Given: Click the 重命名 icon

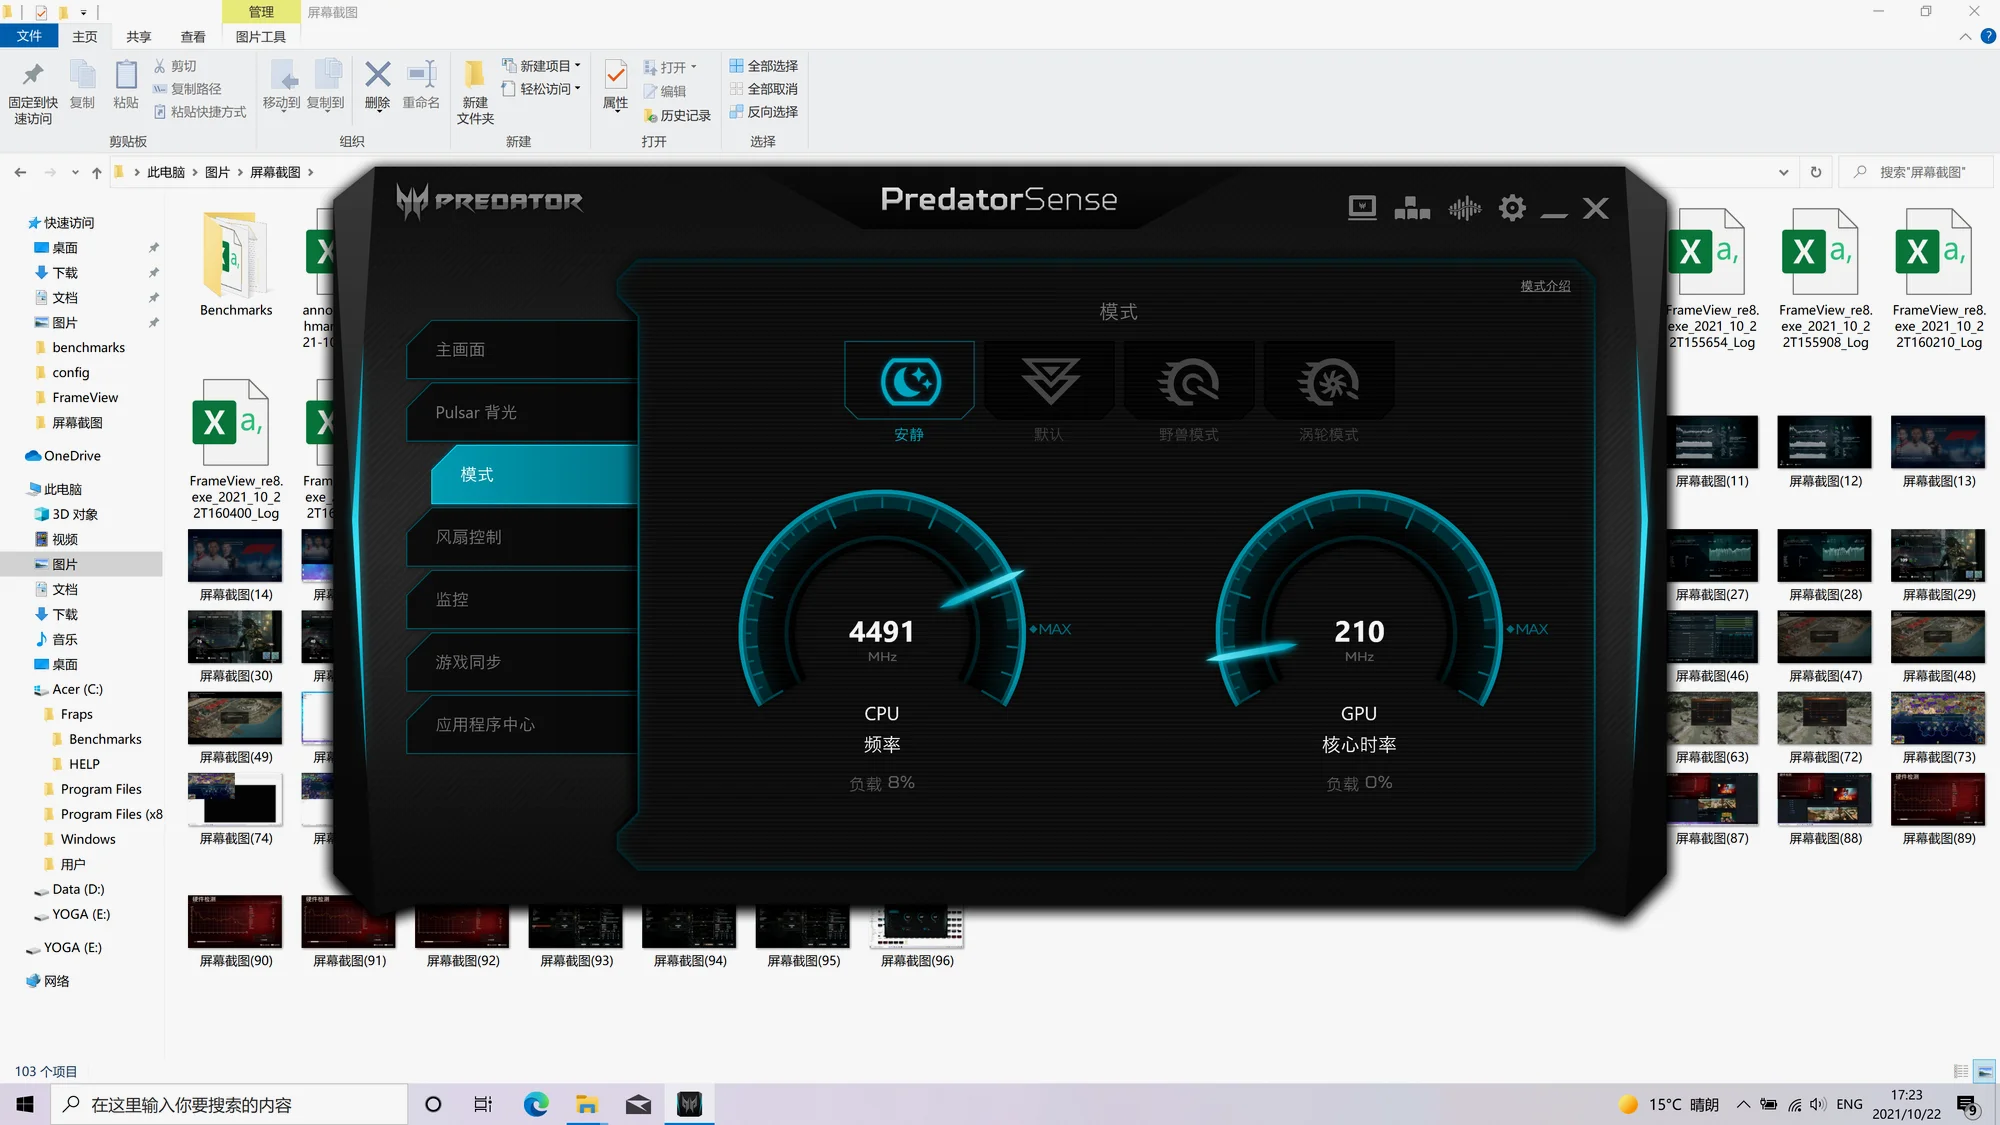Looking at the screenshot, I should click(421, 74).
